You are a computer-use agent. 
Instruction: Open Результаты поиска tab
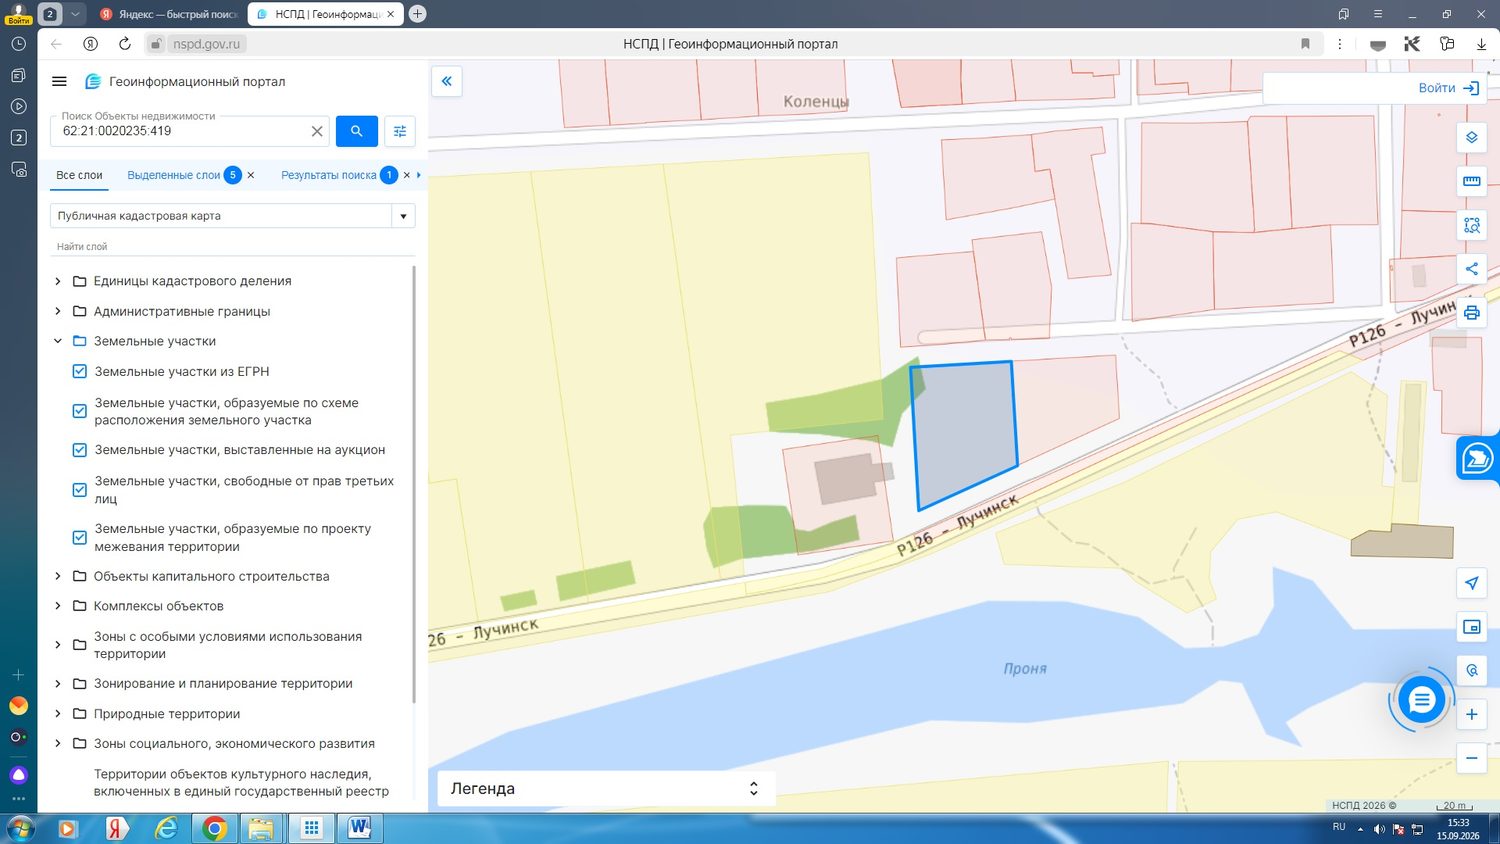tap(329, 175)
